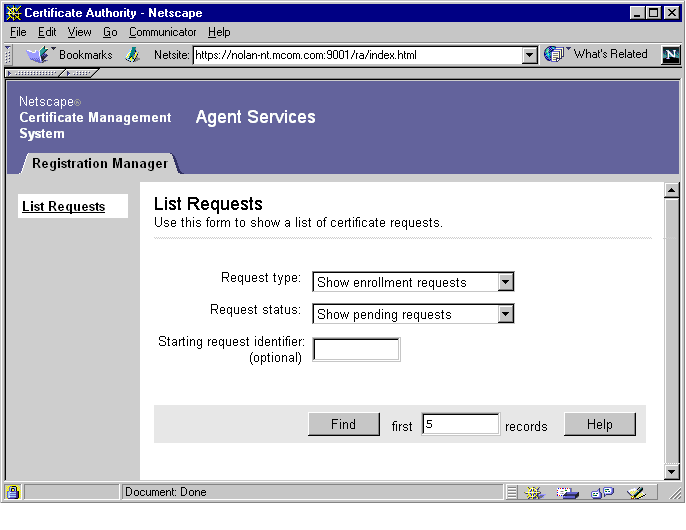
Task: Click the window resize grip corner
Action: pyautogui.click(x=676, y=494)
